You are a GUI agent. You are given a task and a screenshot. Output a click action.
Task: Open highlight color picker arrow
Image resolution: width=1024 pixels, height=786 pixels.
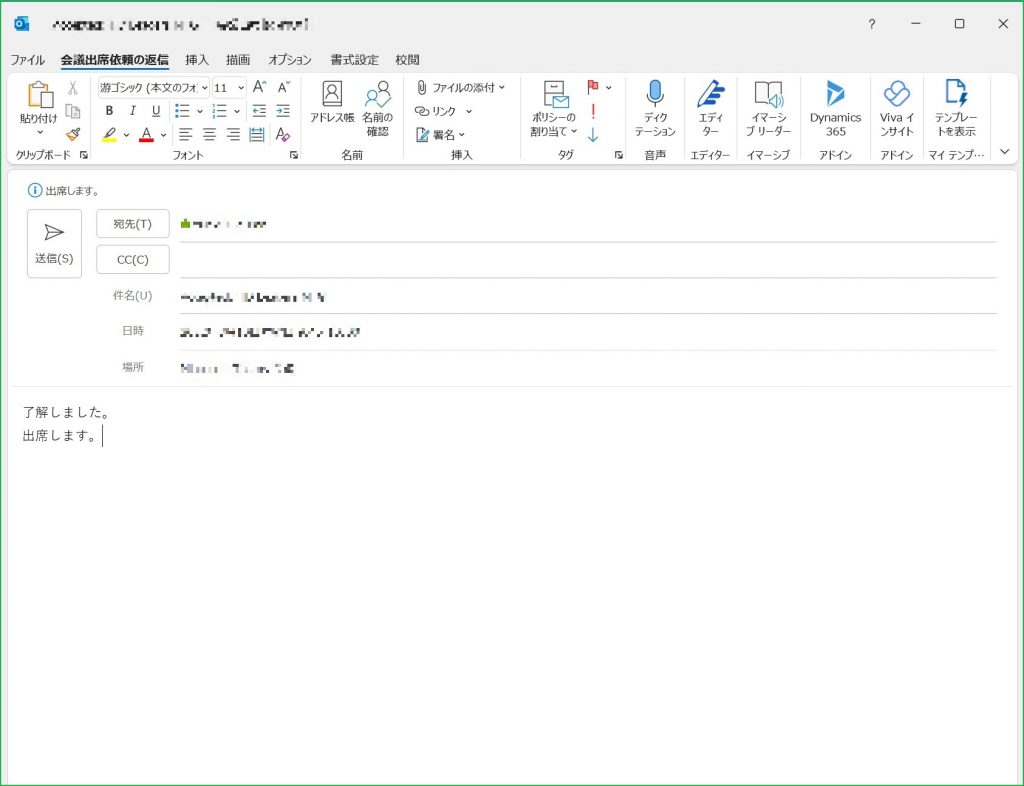pos(126,135)
